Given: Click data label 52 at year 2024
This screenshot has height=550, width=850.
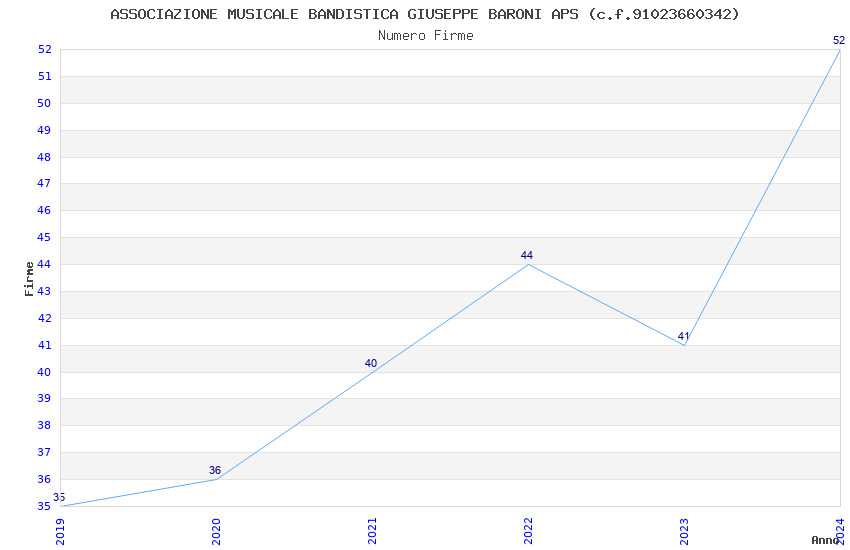Looking at the screenshot, I should coord(839,40).
